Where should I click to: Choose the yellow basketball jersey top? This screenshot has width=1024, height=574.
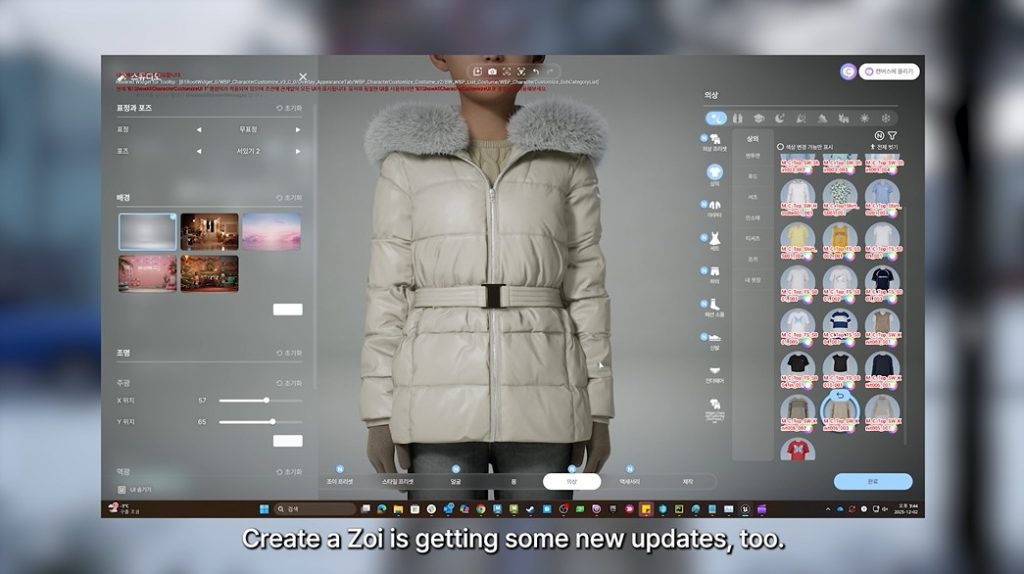click(x=840, y=240)
